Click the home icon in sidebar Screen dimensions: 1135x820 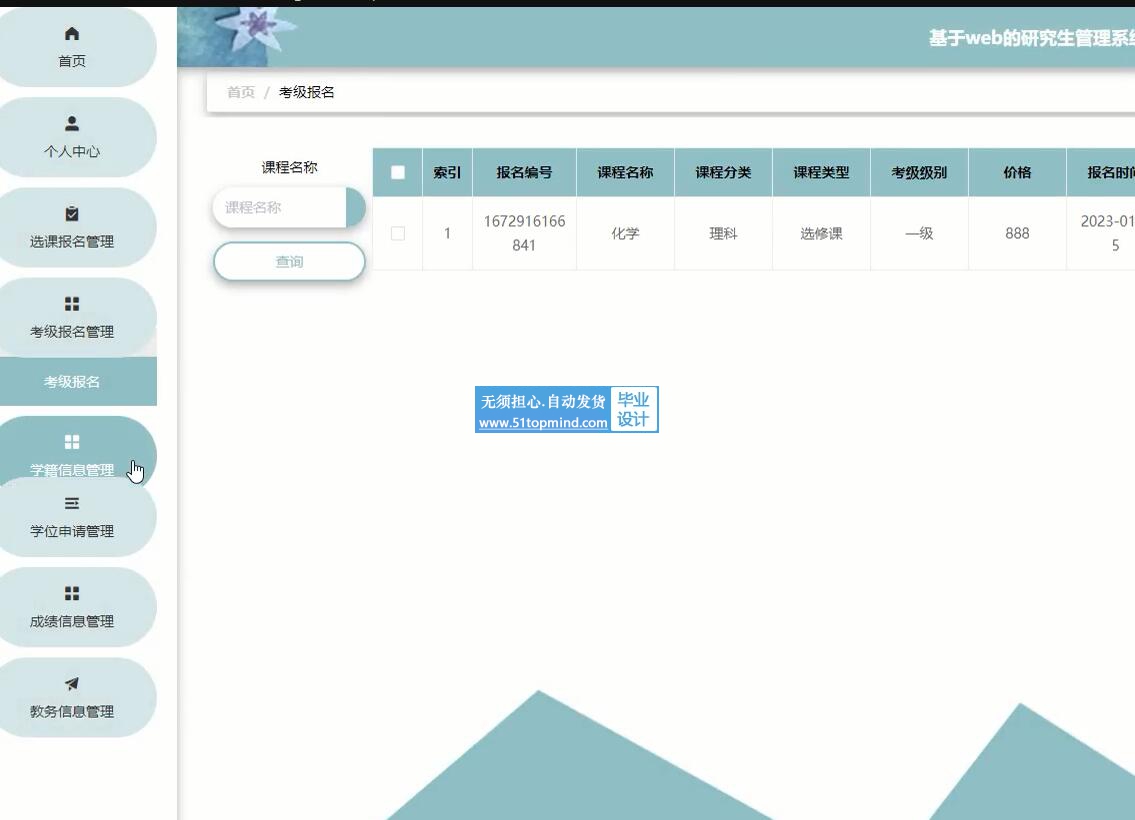pos(72,34)
